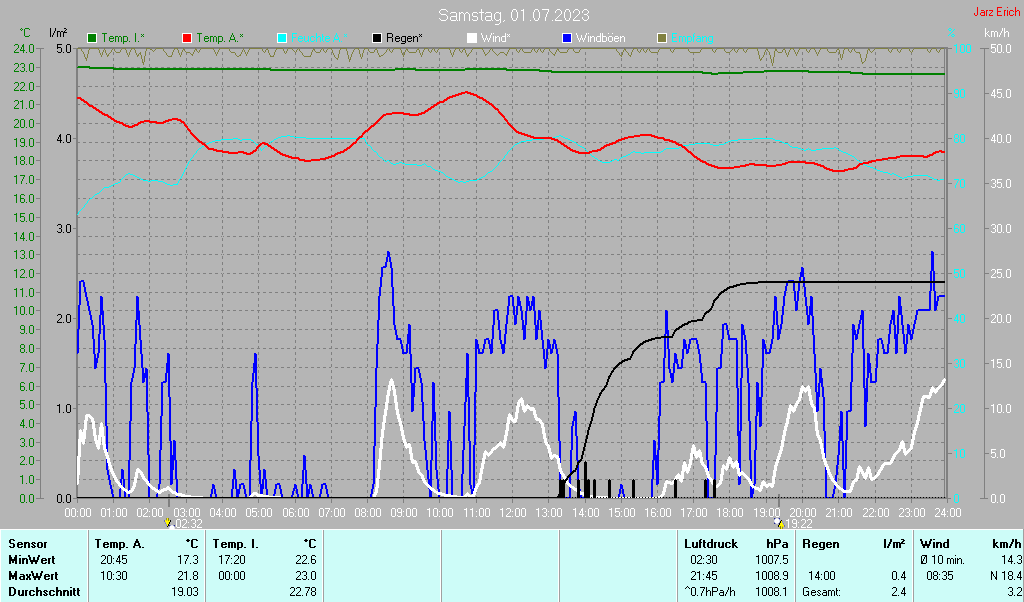Click the '12:00' time axis label

click(513, 513)
